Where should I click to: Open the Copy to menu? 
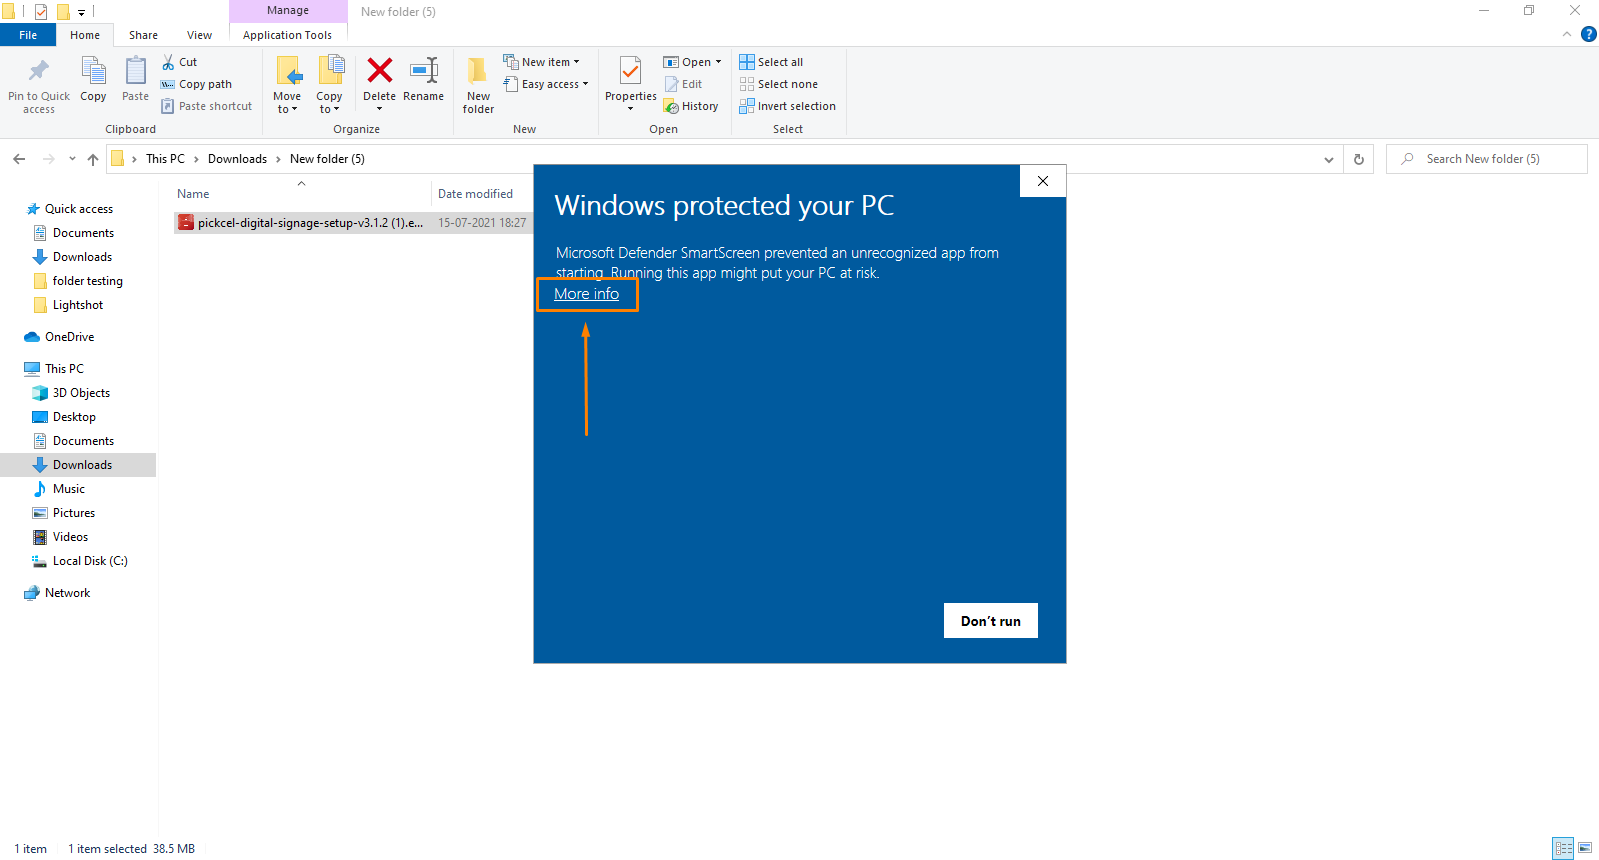(x=330, y=84)
